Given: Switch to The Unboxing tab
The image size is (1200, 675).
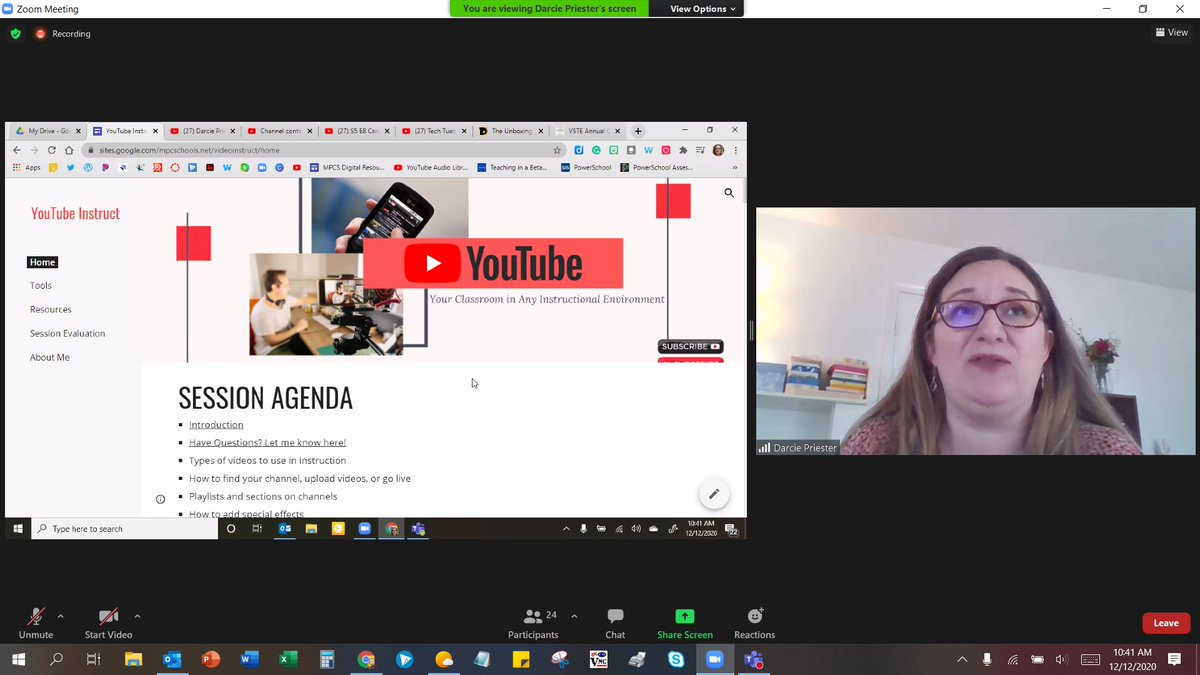Looking at the screenshot, I should (512, 131).
